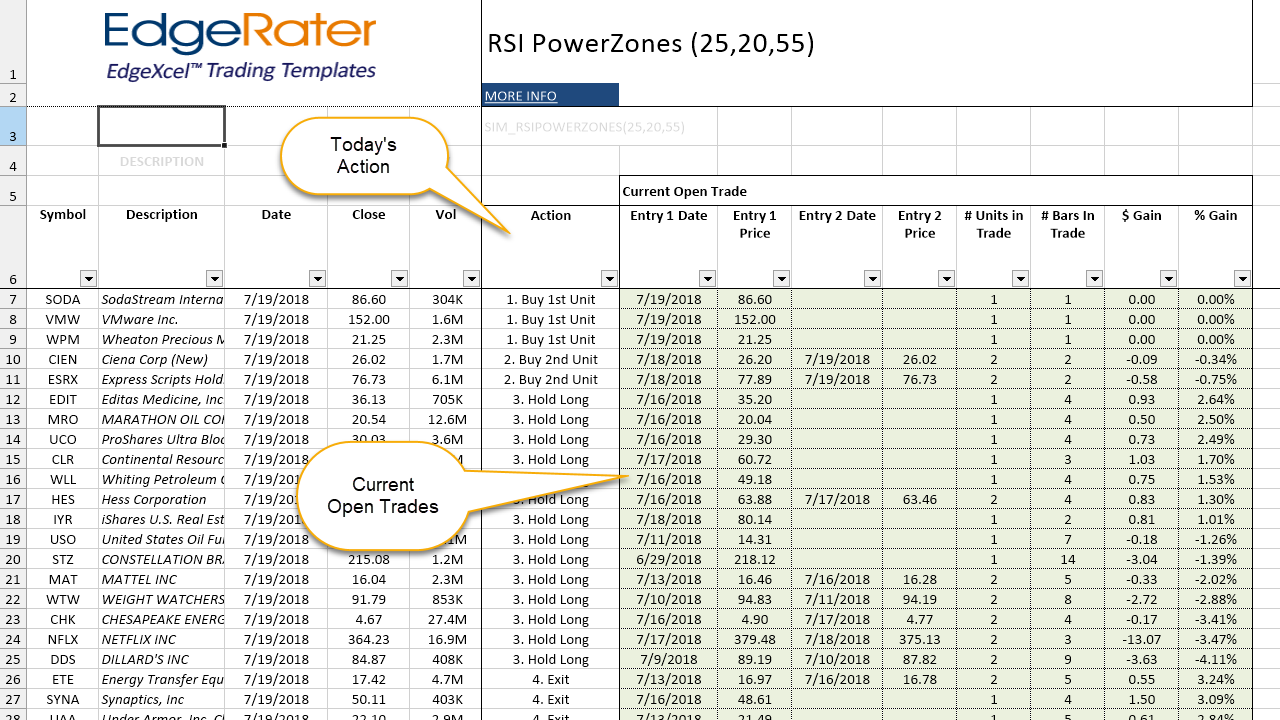Open the Symbol column filter dropdown
The width and height of the screenshot is (1280, 720).
point(88,279)
